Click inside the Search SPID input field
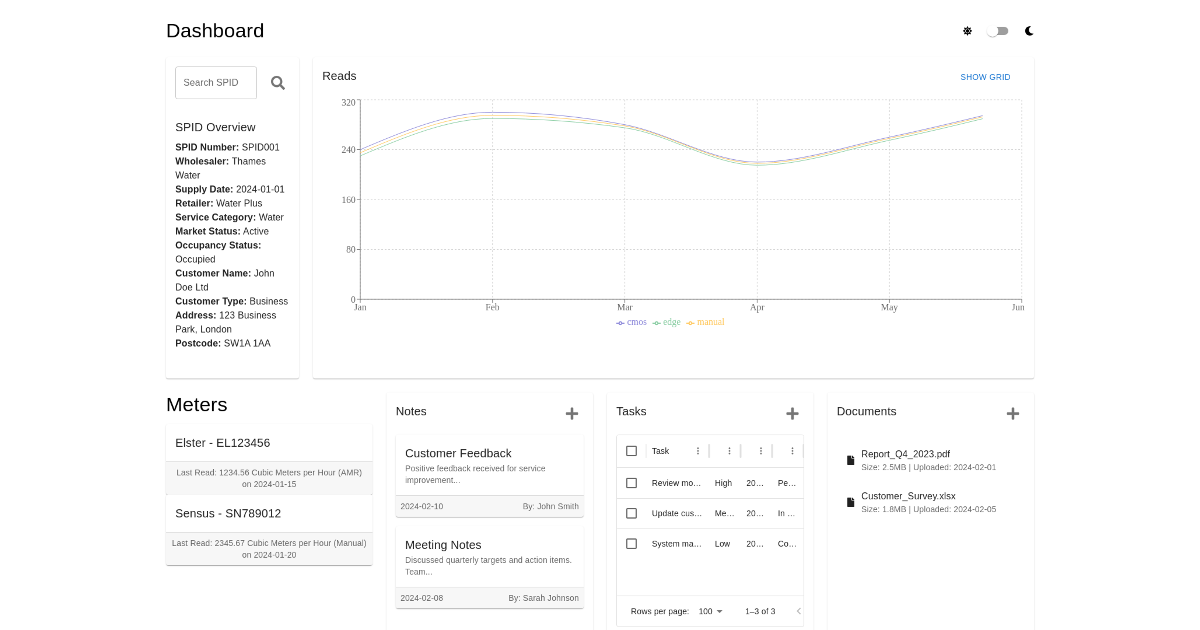This screenshot has height=630, width=1200. [x=215, y=82]
